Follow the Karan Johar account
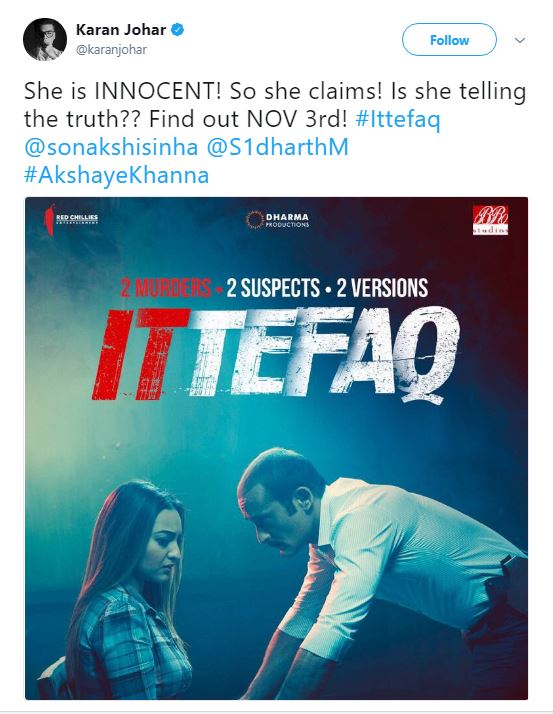 [449, 40]
